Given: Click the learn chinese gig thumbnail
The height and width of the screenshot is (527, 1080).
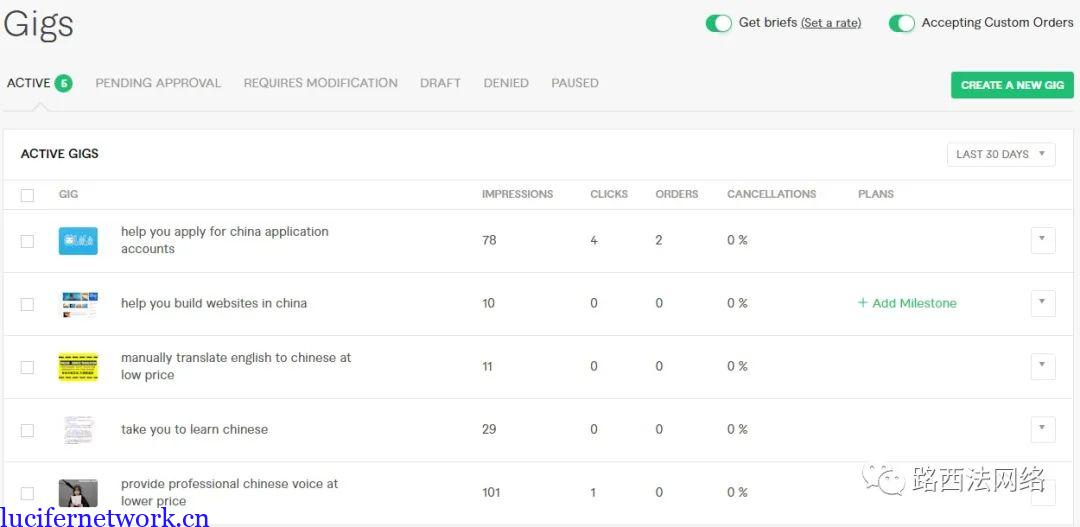Looking at the screenshot, I should [78, 430].
